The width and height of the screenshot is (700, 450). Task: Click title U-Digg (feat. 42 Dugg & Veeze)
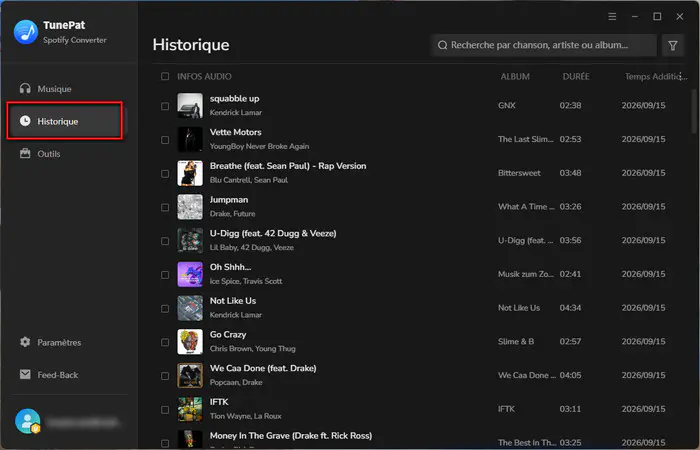tap(273, 233)
